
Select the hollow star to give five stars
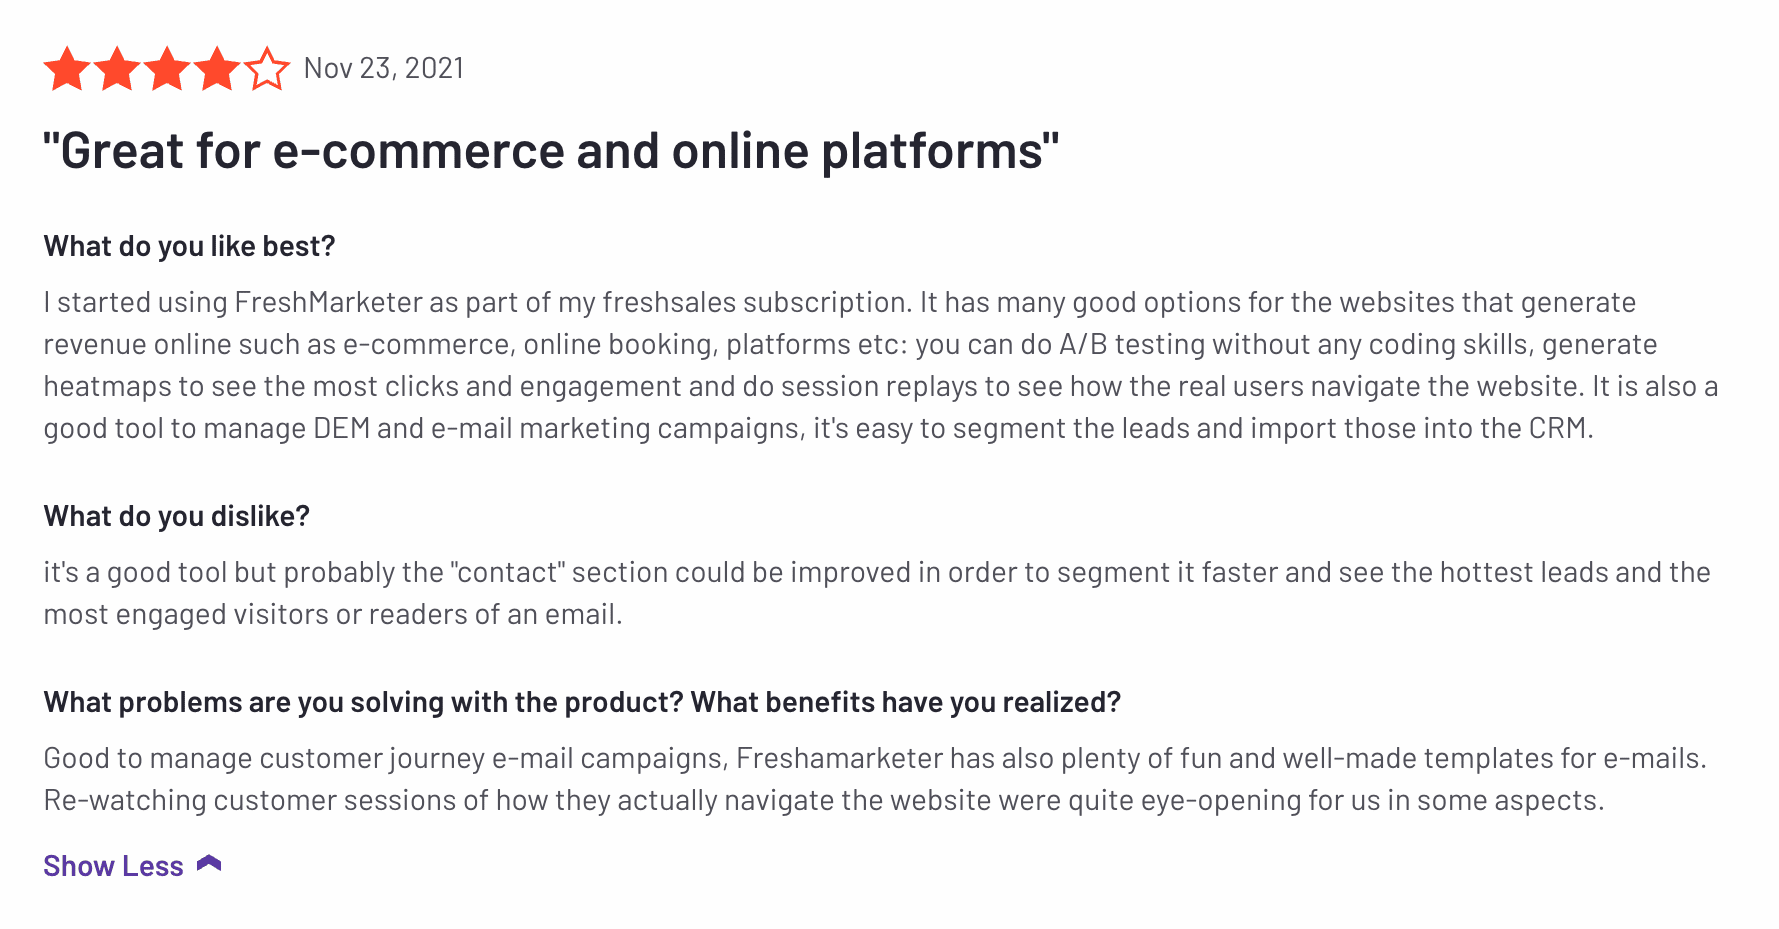pos(265,68)
